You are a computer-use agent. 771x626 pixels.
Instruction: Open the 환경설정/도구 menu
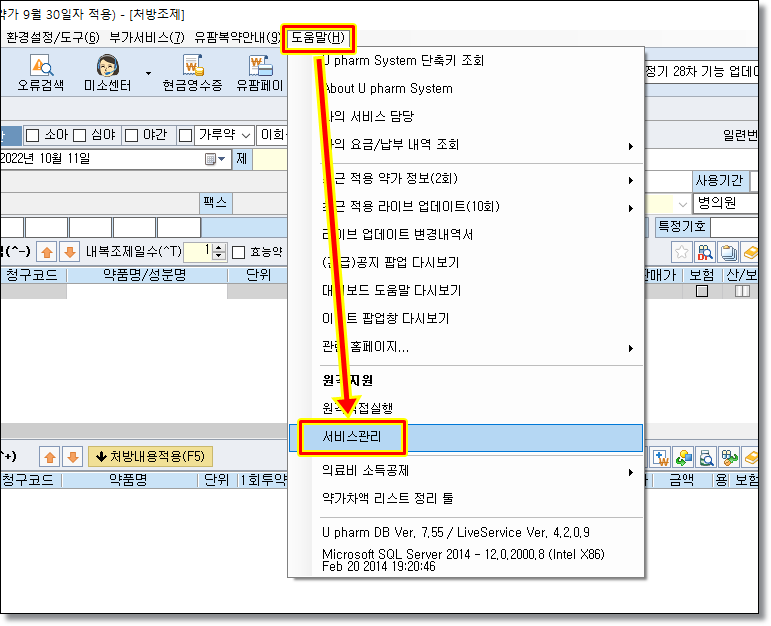[52, 38]
